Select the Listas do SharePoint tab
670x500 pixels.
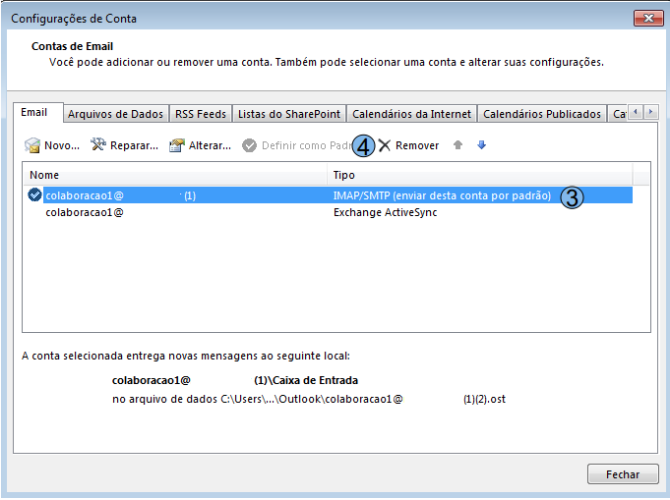(289, 115)
